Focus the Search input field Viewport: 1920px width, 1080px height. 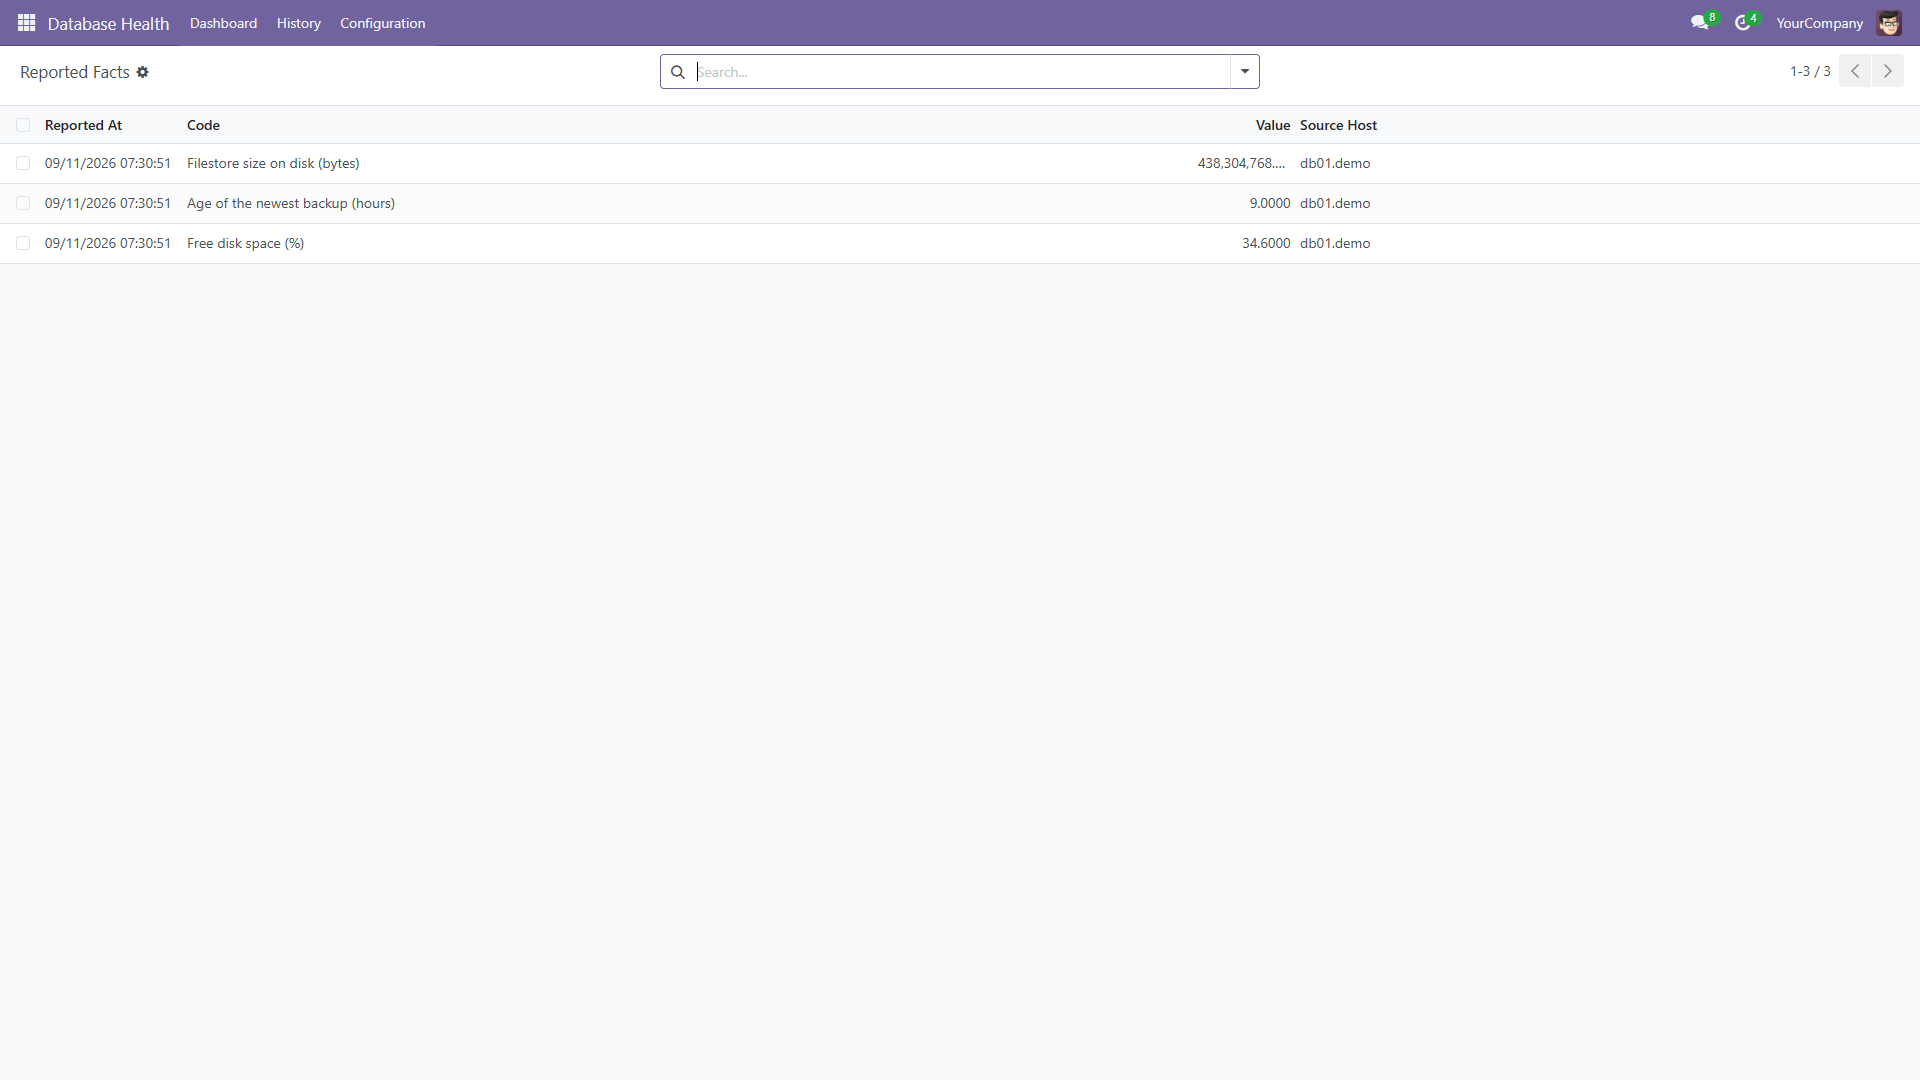point(960,72)
